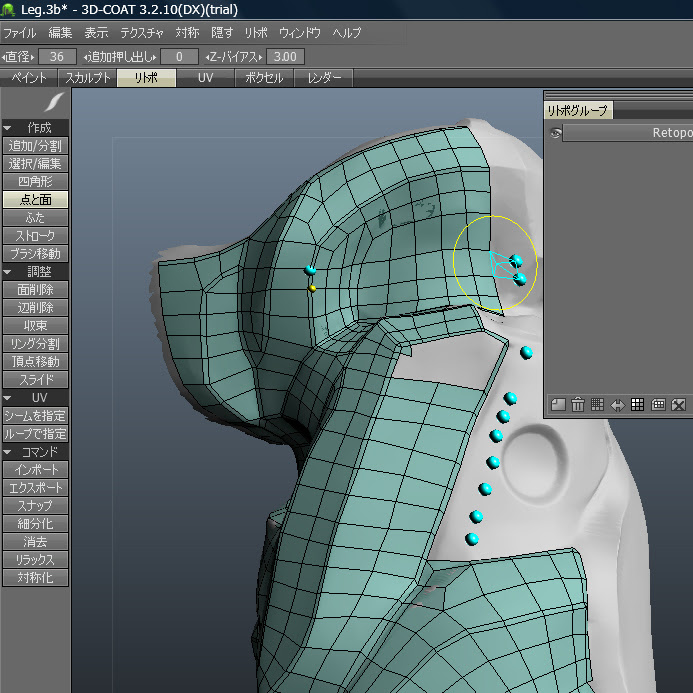693x693 pixels.
Task: Collapse the コマンド section header
Action: point(35,452)
